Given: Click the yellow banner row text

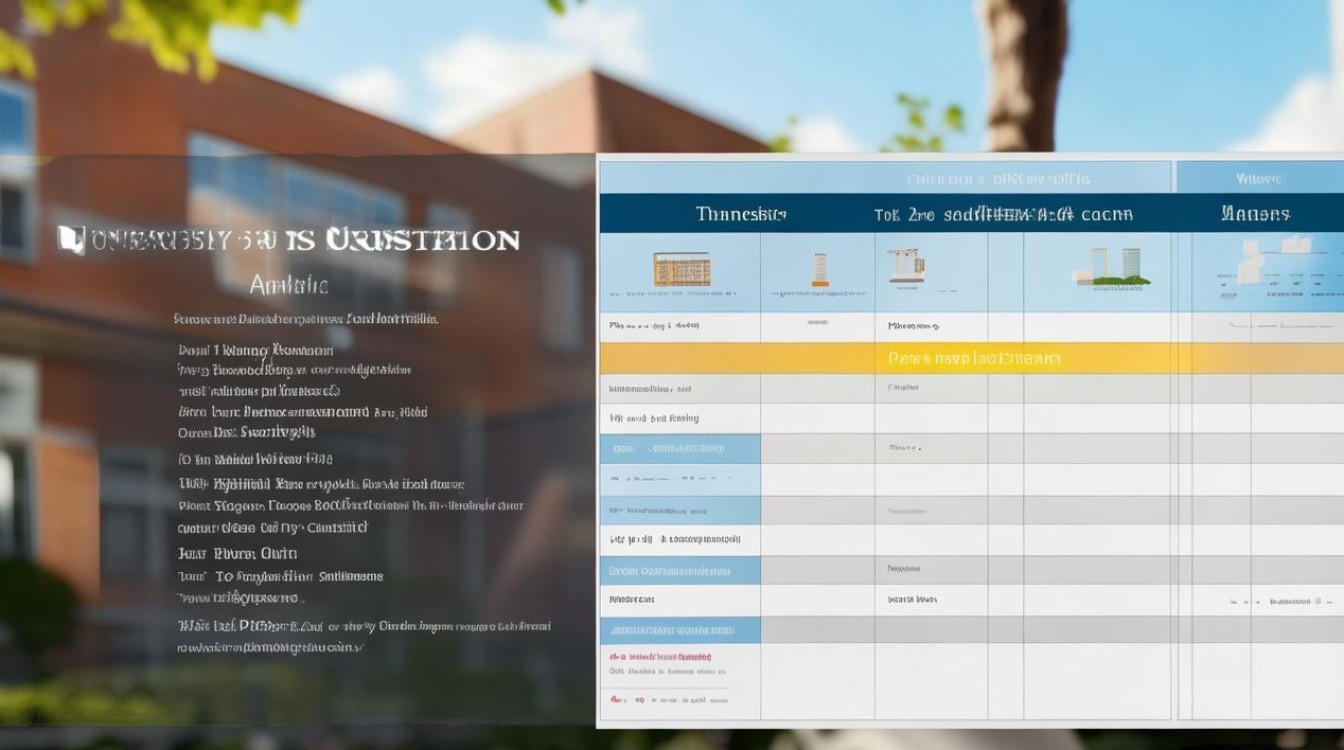Looking at the screenshot, I should (x=973, y=358).
